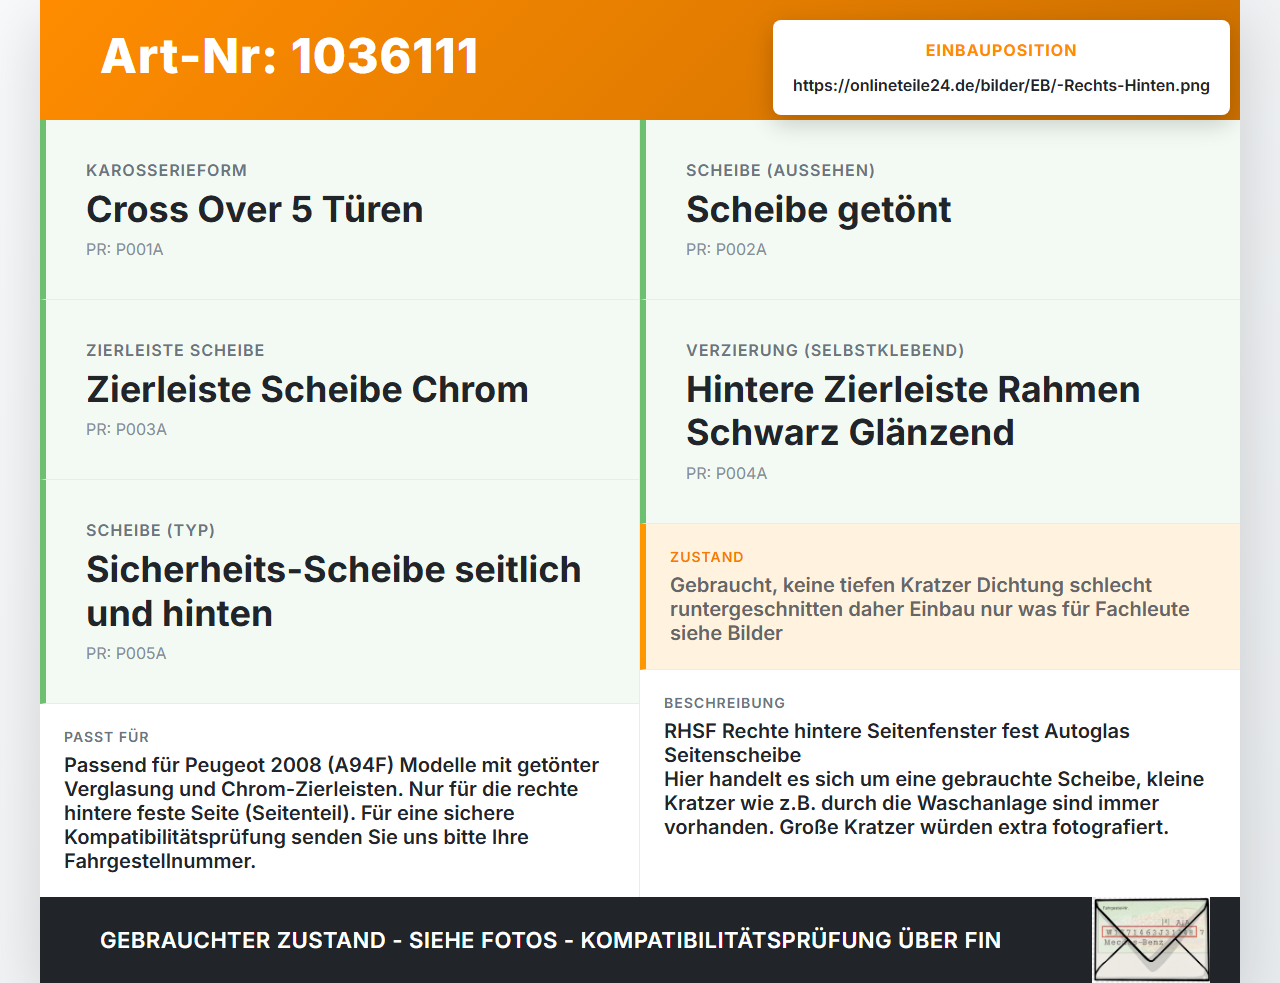This screenshot has width=1280, height=983.
Task: Open the Einbauposition image URL
Action: point(1001,85)
